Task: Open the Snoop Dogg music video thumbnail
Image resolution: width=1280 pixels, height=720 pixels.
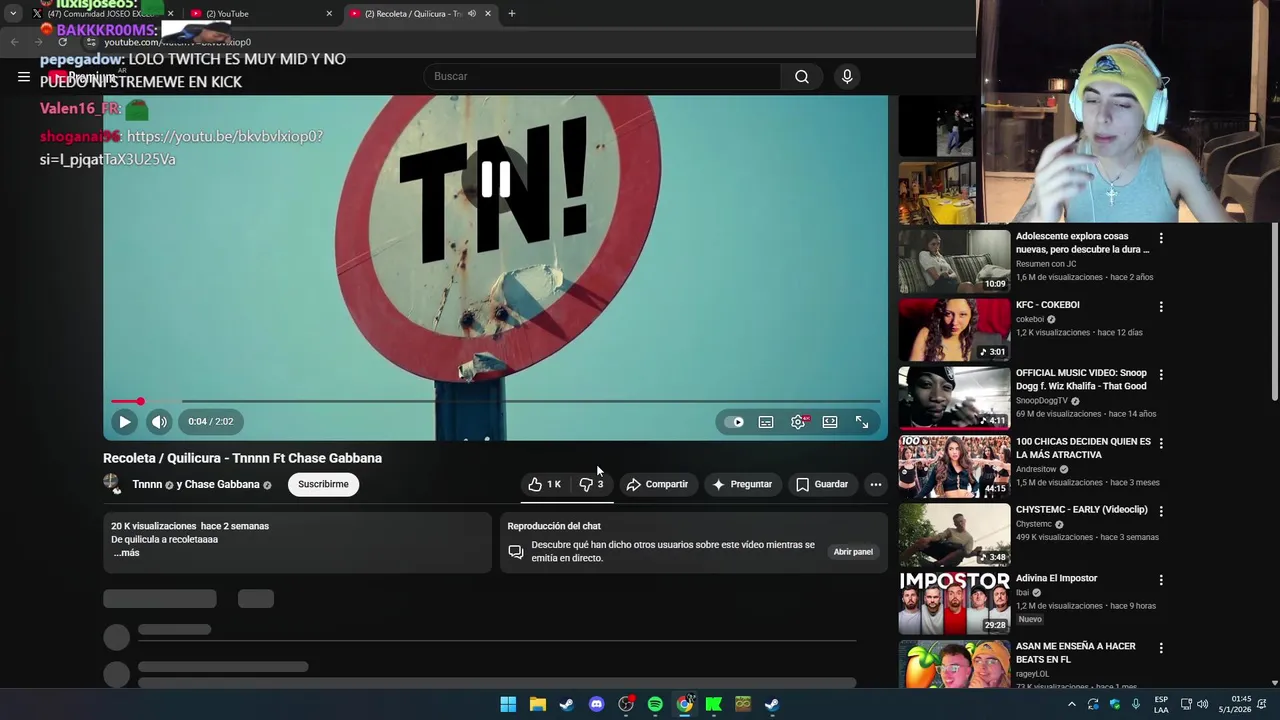Action: point(954,398)
